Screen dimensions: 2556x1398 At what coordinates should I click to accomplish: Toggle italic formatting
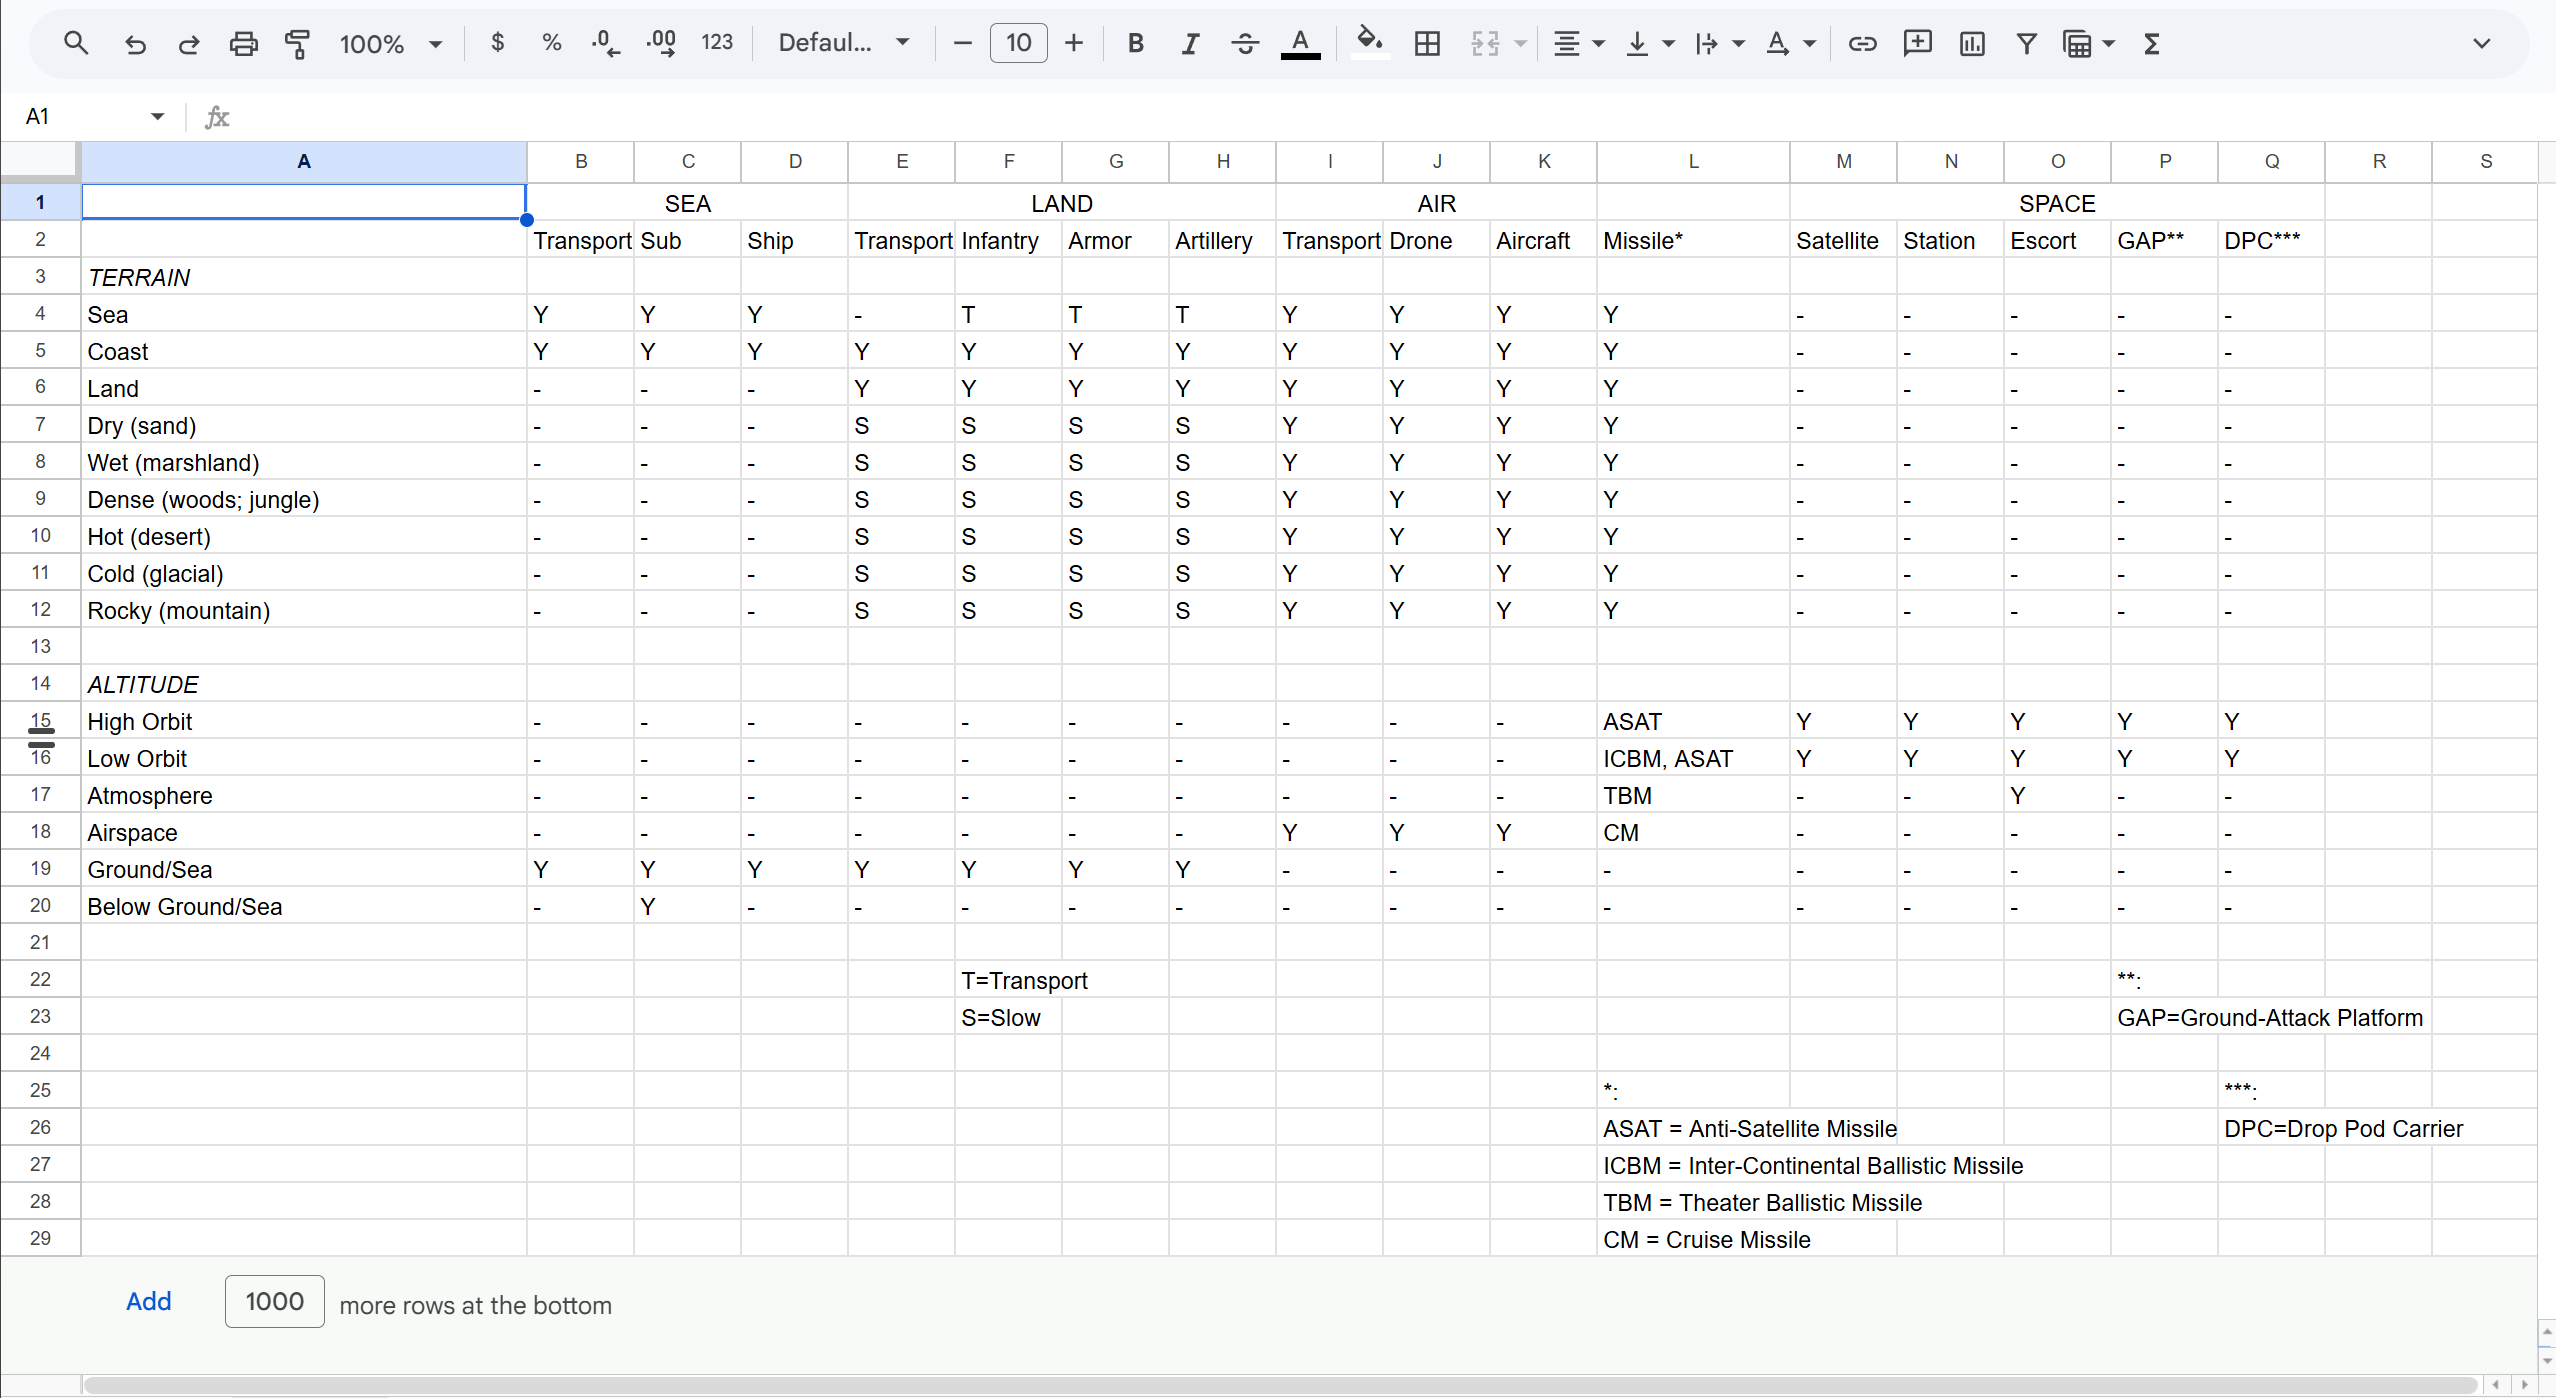[1190, 43]
